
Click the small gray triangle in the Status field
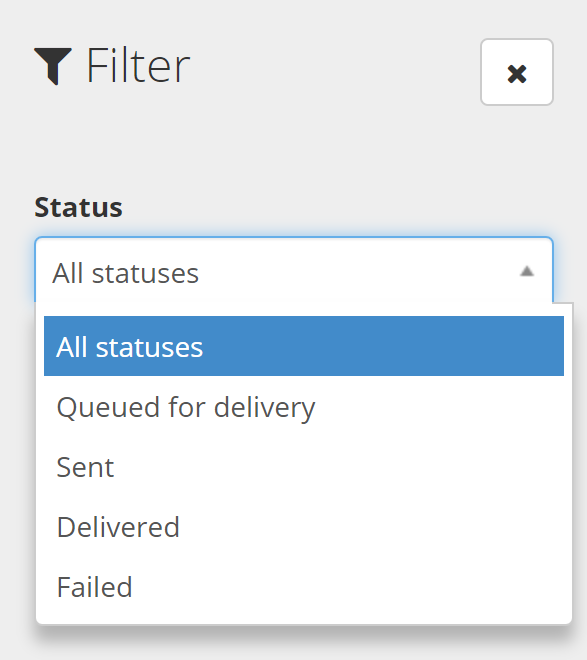click(x=527, y=271)
